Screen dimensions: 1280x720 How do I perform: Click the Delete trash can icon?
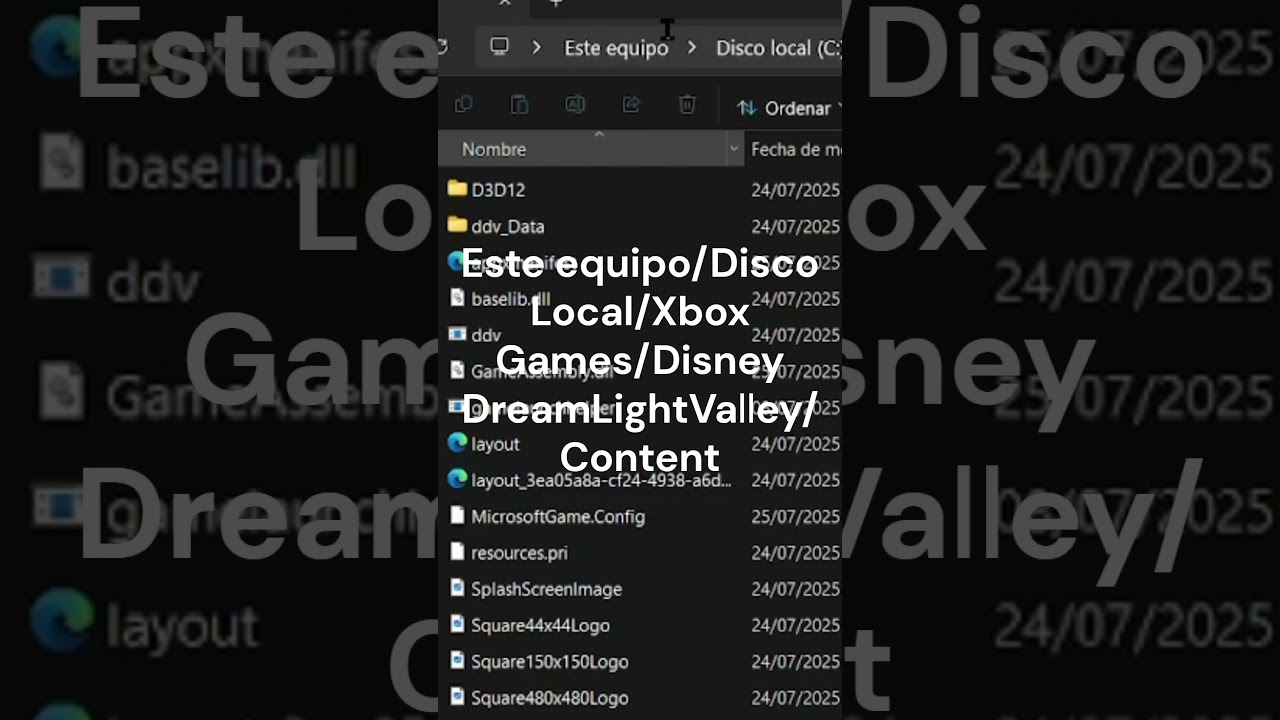[x=687, y=104]
